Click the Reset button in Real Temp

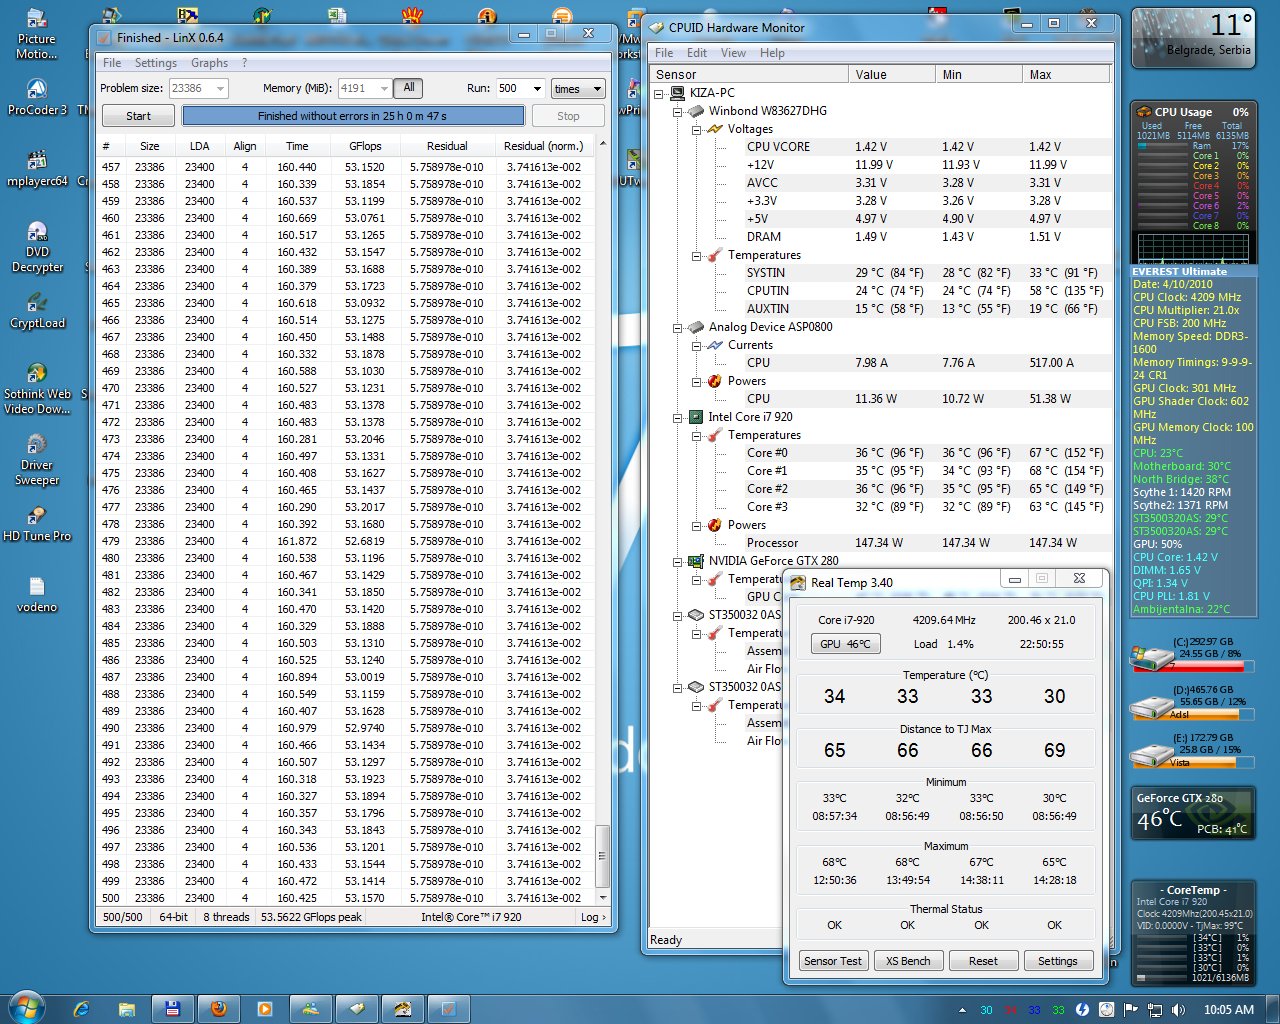pyautogui.click(x=983, y=961)
